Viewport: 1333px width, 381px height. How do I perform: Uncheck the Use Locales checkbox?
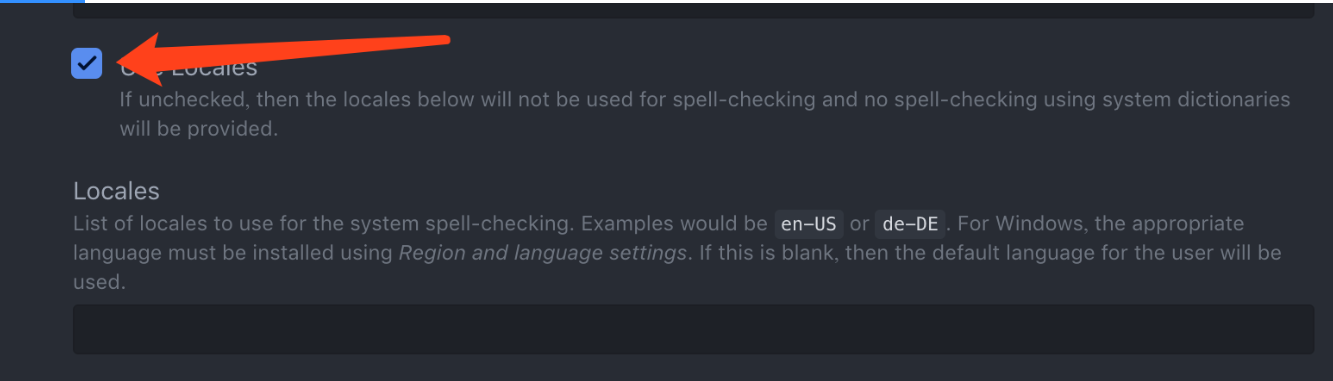point(87,63)
